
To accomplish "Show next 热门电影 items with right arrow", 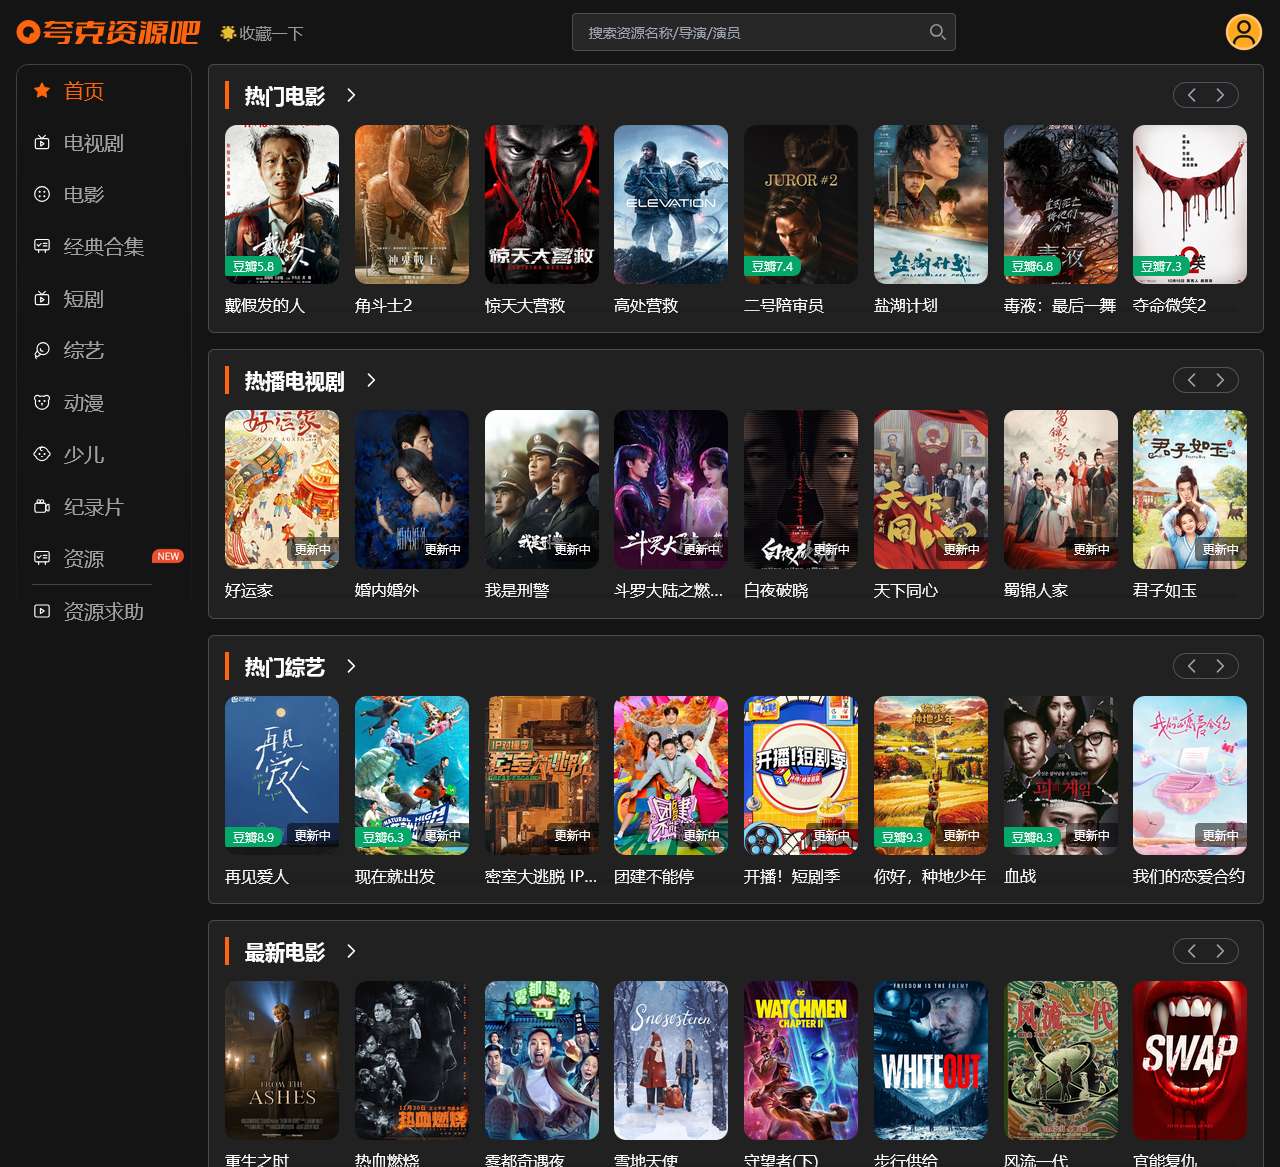I will click(x=1220, y=95).
